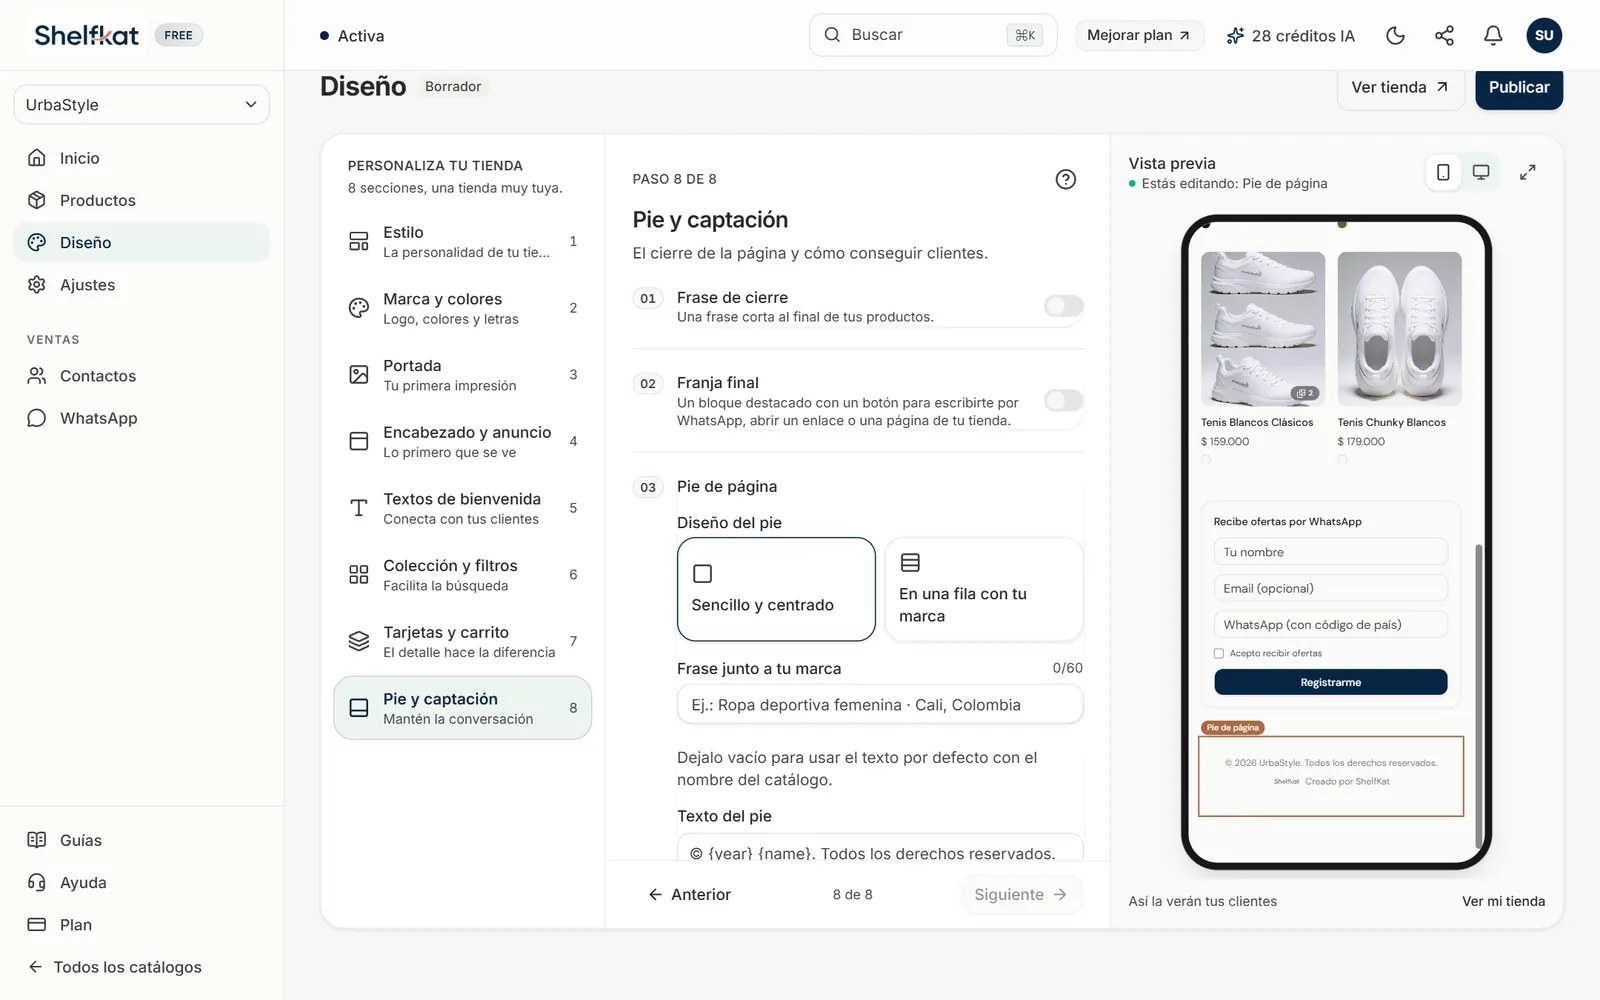Open Contactos under Ventas

pyautogui.click(x=141, y=376)
